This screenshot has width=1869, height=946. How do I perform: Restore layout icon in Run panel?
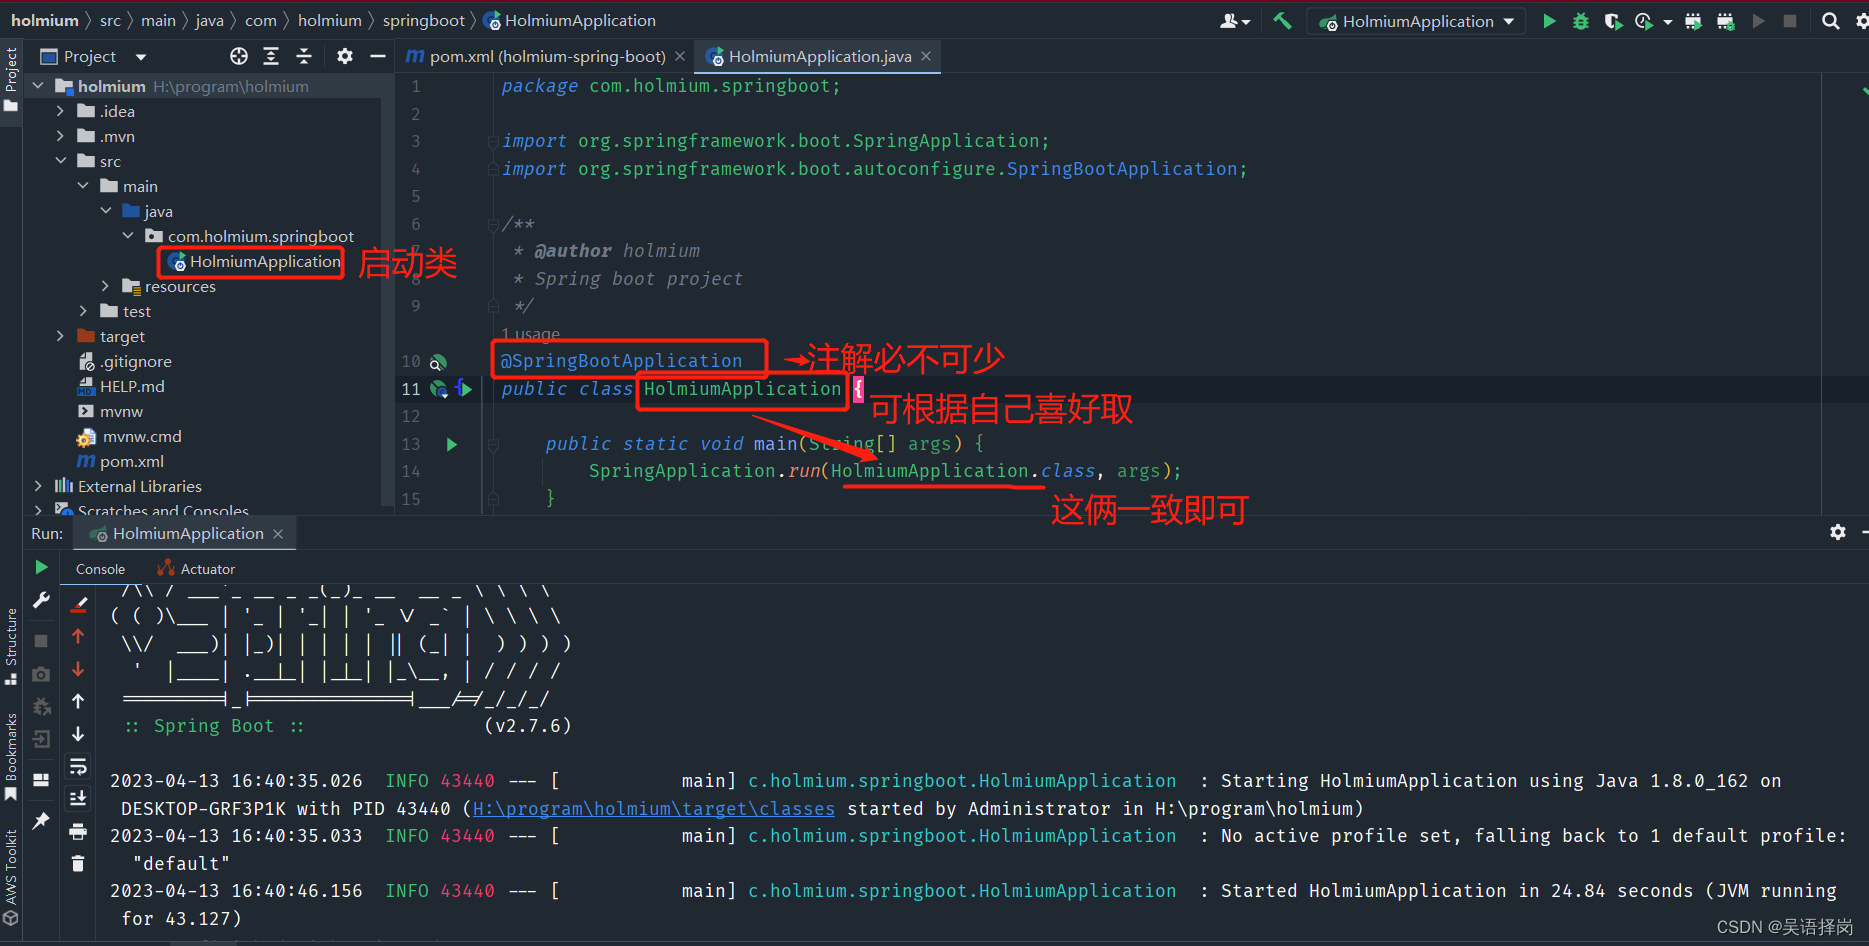[41, 780]
